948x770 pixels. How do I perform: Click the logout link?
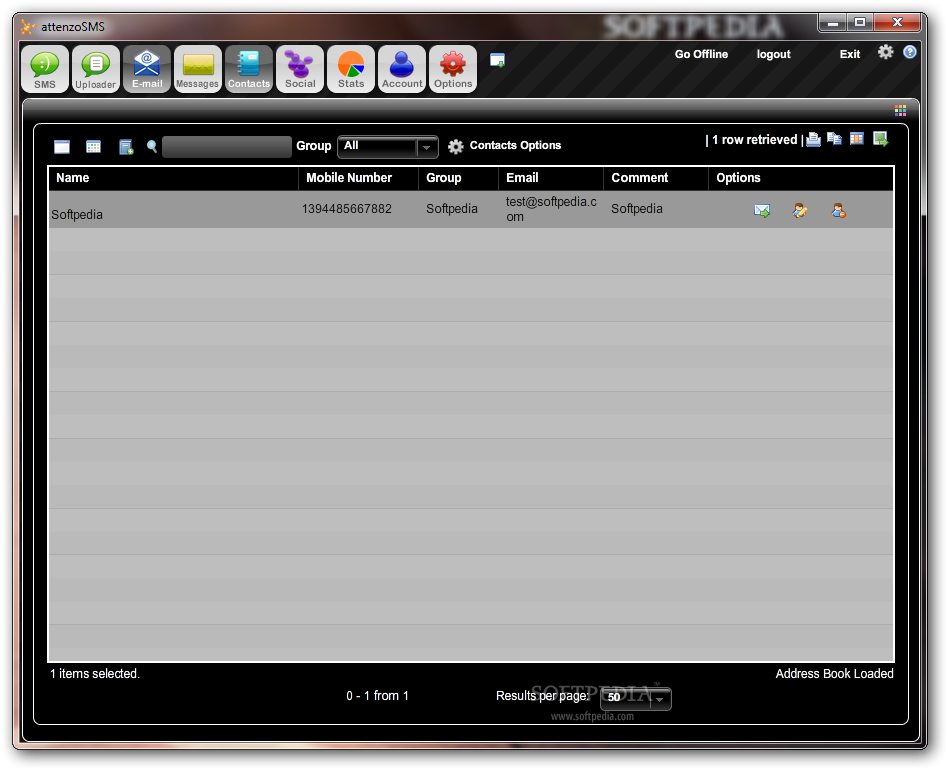coord(773,54)
